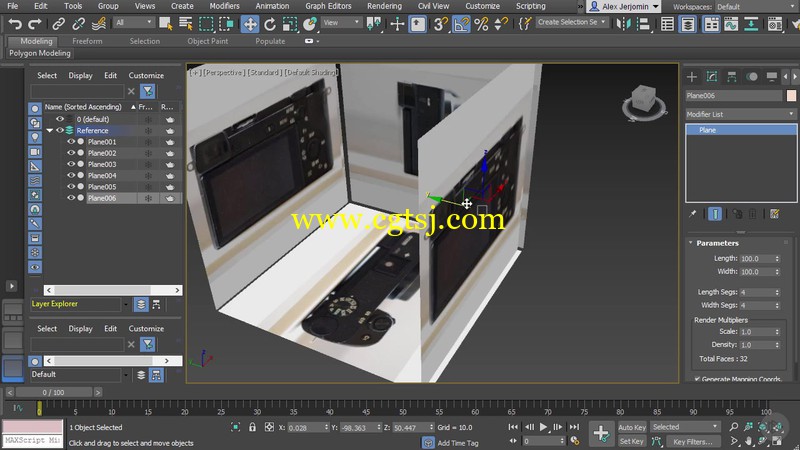Viewport: 800px width, 450px height.
Task: Toggle Percent Snap icon
Action: coord(481,23)
